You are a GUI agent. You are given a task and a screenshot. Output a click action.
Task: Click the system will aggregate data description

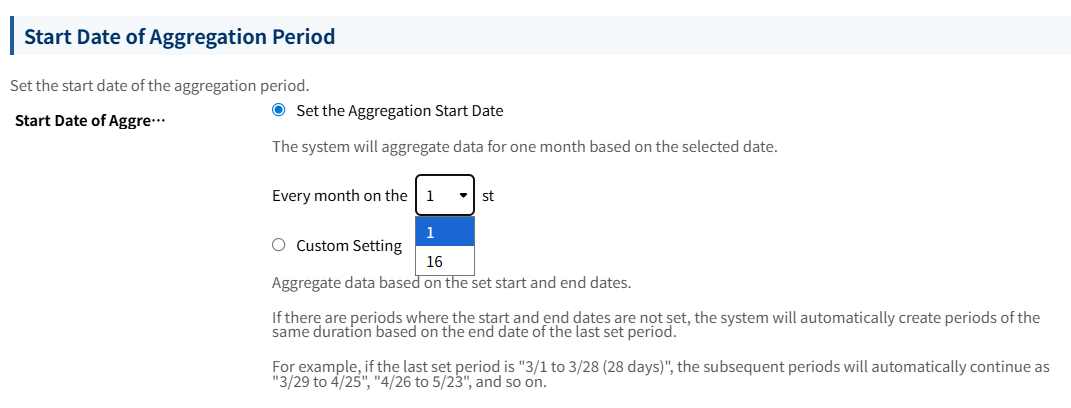[x=524, y=147]
